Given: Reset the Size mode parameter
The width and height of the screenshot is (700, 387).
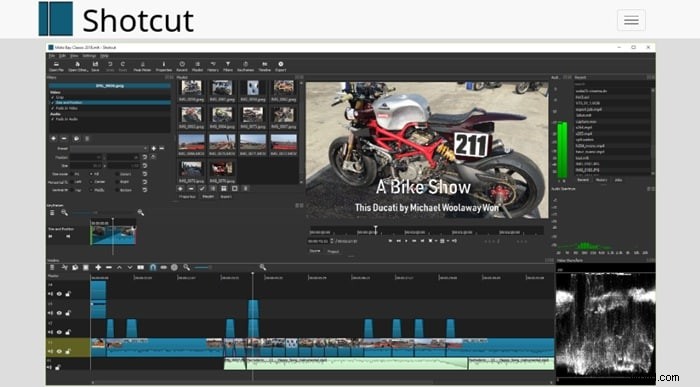Looking at the screenshot, I should [x=145, y=174].
